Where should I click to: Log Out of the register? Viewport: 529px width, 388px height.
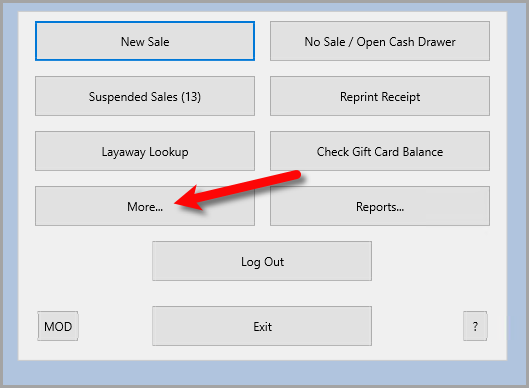(262, 261)
